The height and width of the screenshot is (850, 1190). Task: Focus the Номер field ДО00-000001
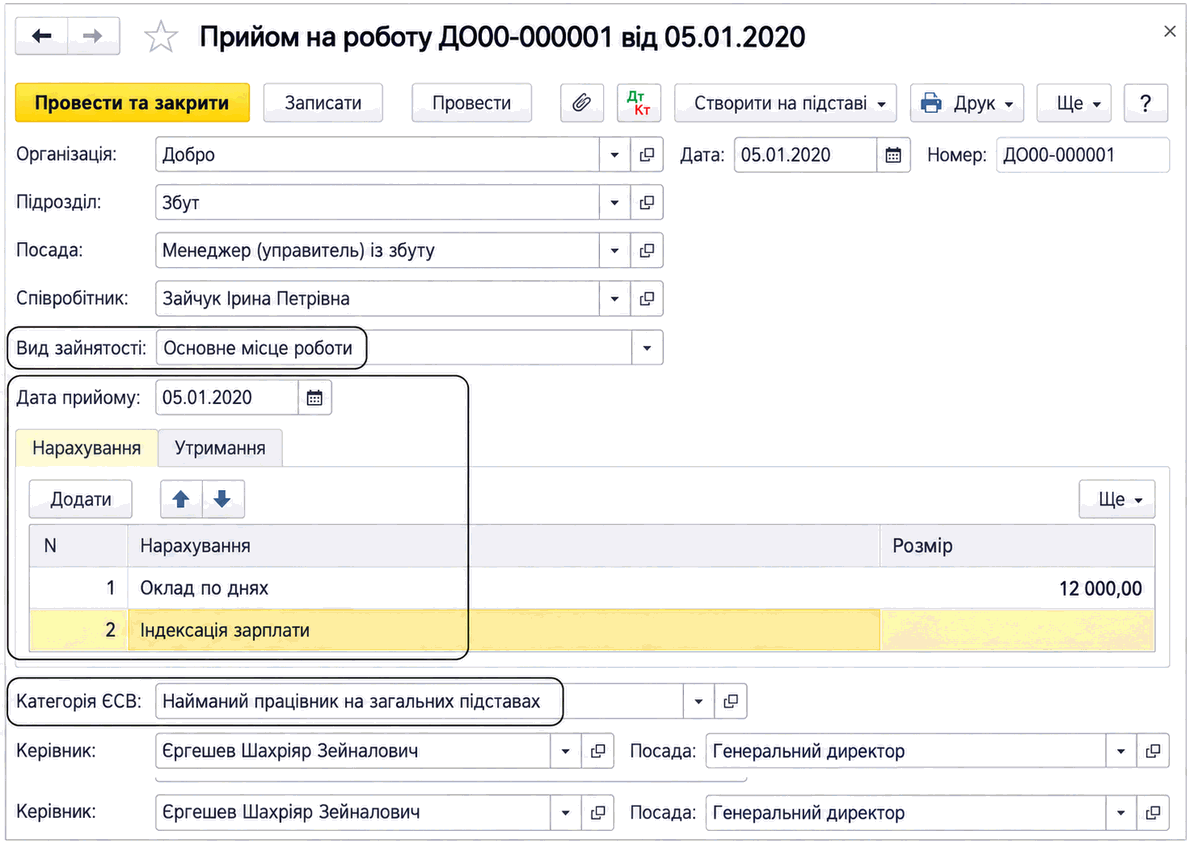pyautogui.click(x=1082, y=155)
